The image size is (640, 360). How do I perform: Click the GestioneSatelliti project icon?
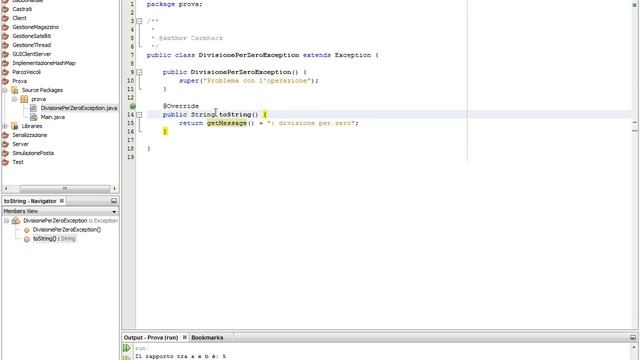coord(5,36)
